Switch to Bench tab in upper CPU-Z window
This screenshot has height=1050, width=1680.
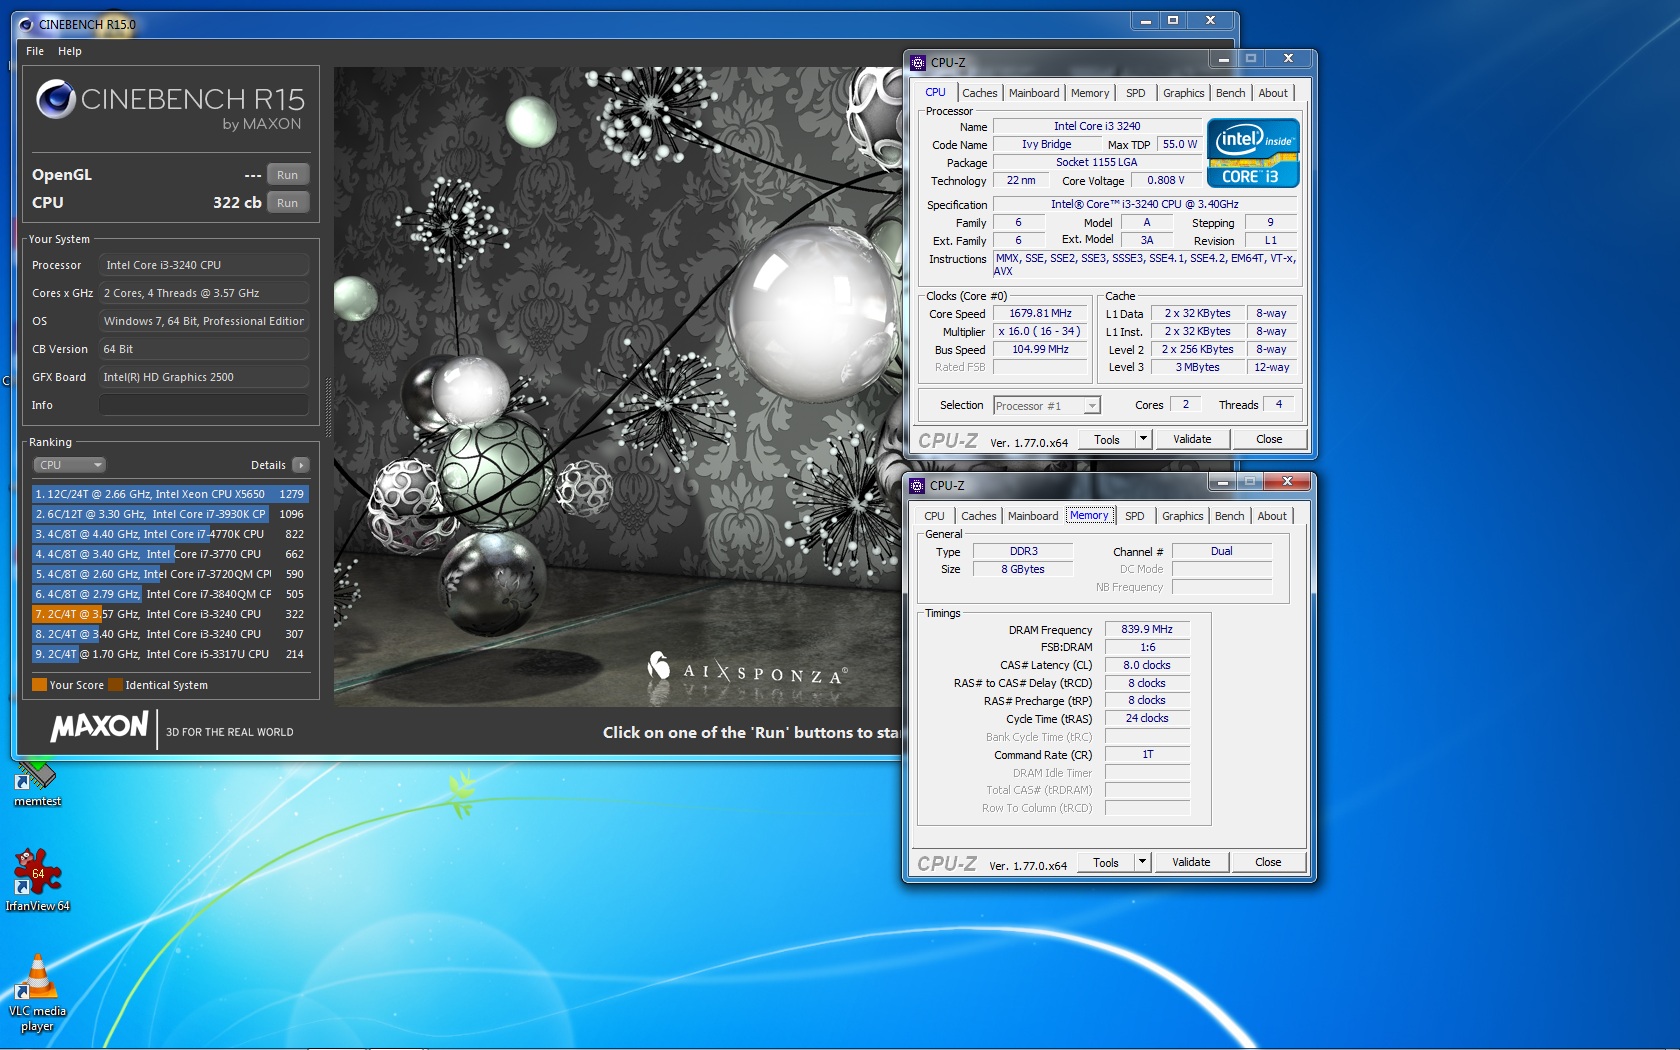(1231, 93)
